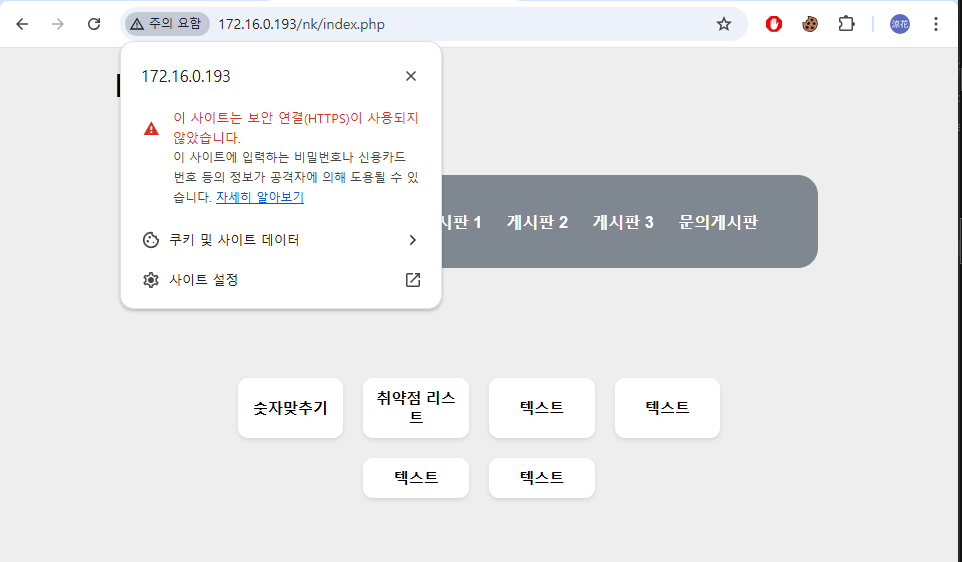The height and width of the screenshot is (562, 962).
Task: Open the 문의게시판 menu item
Action: tap(718, 222)
